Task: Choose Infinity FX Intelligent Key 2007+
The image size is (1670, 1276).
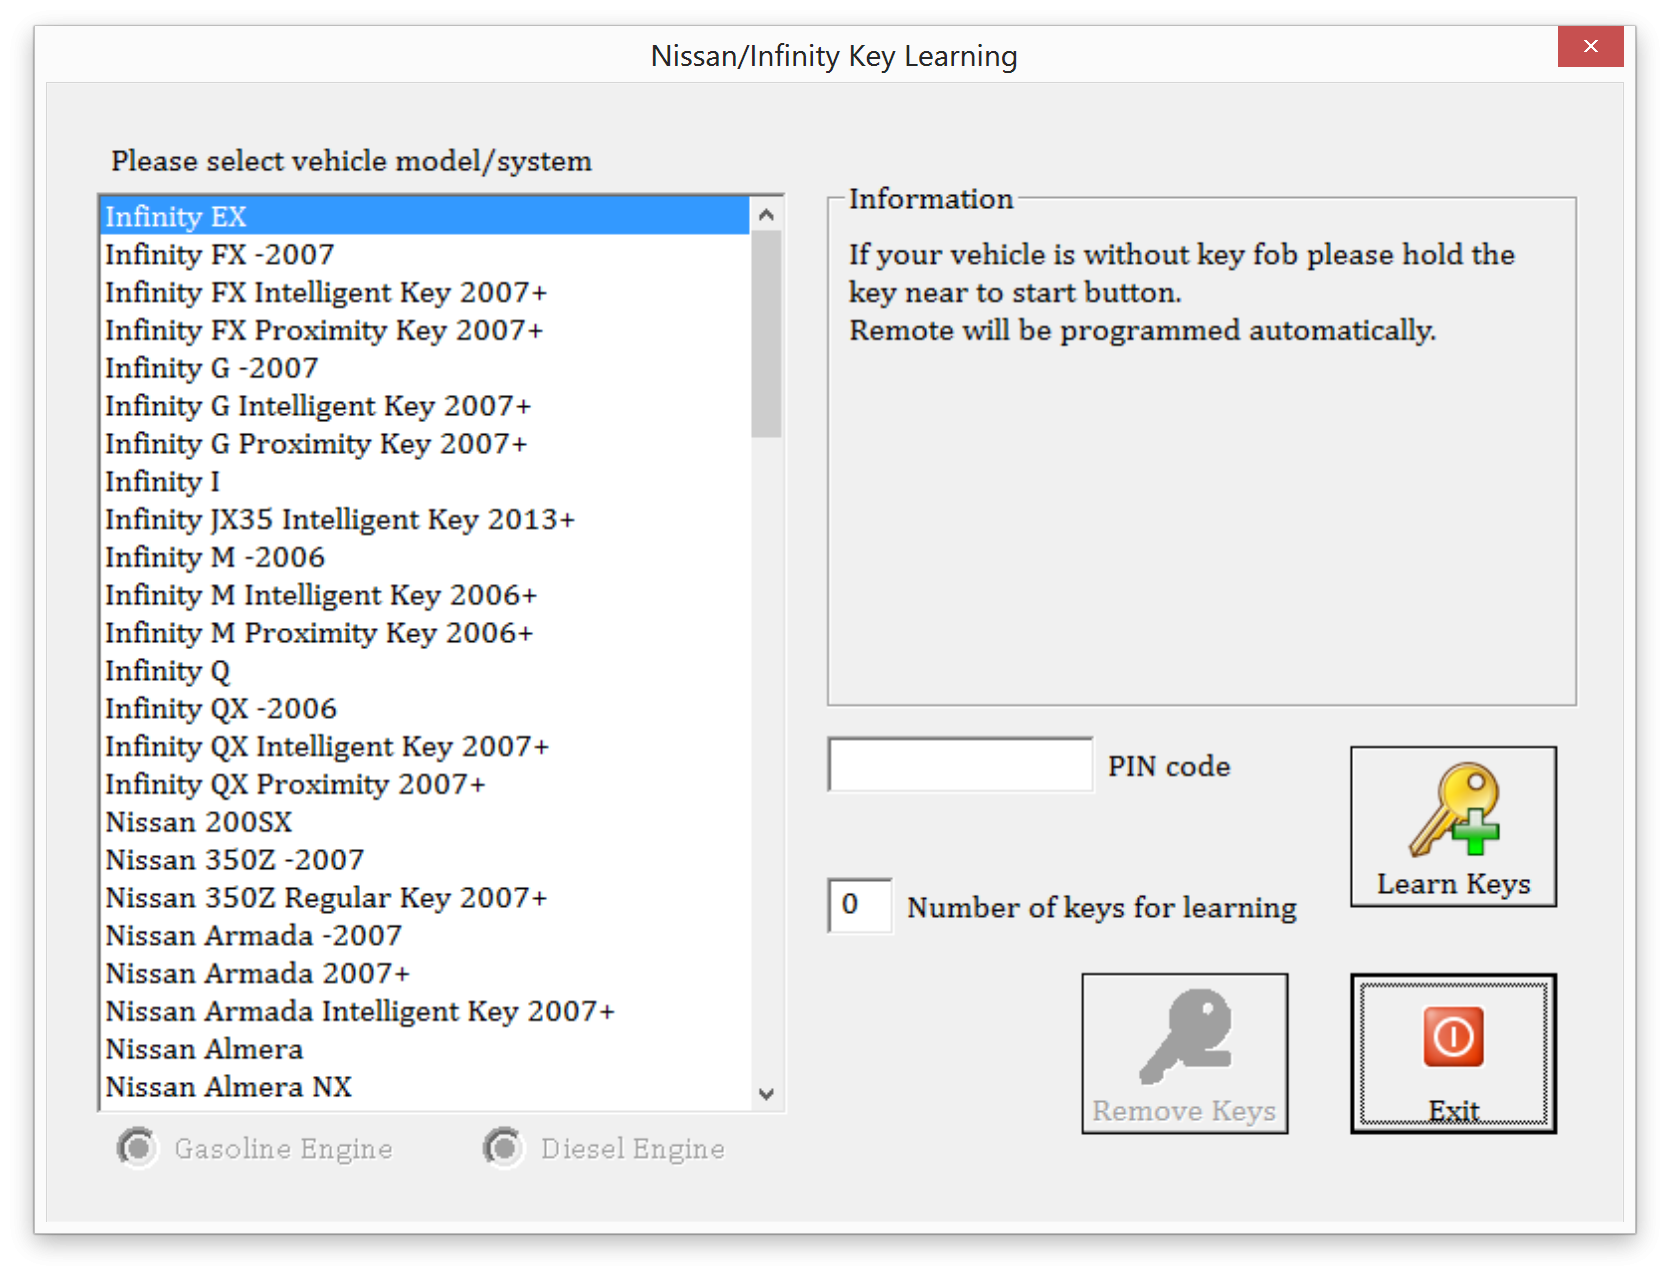Action: [425, 292]
